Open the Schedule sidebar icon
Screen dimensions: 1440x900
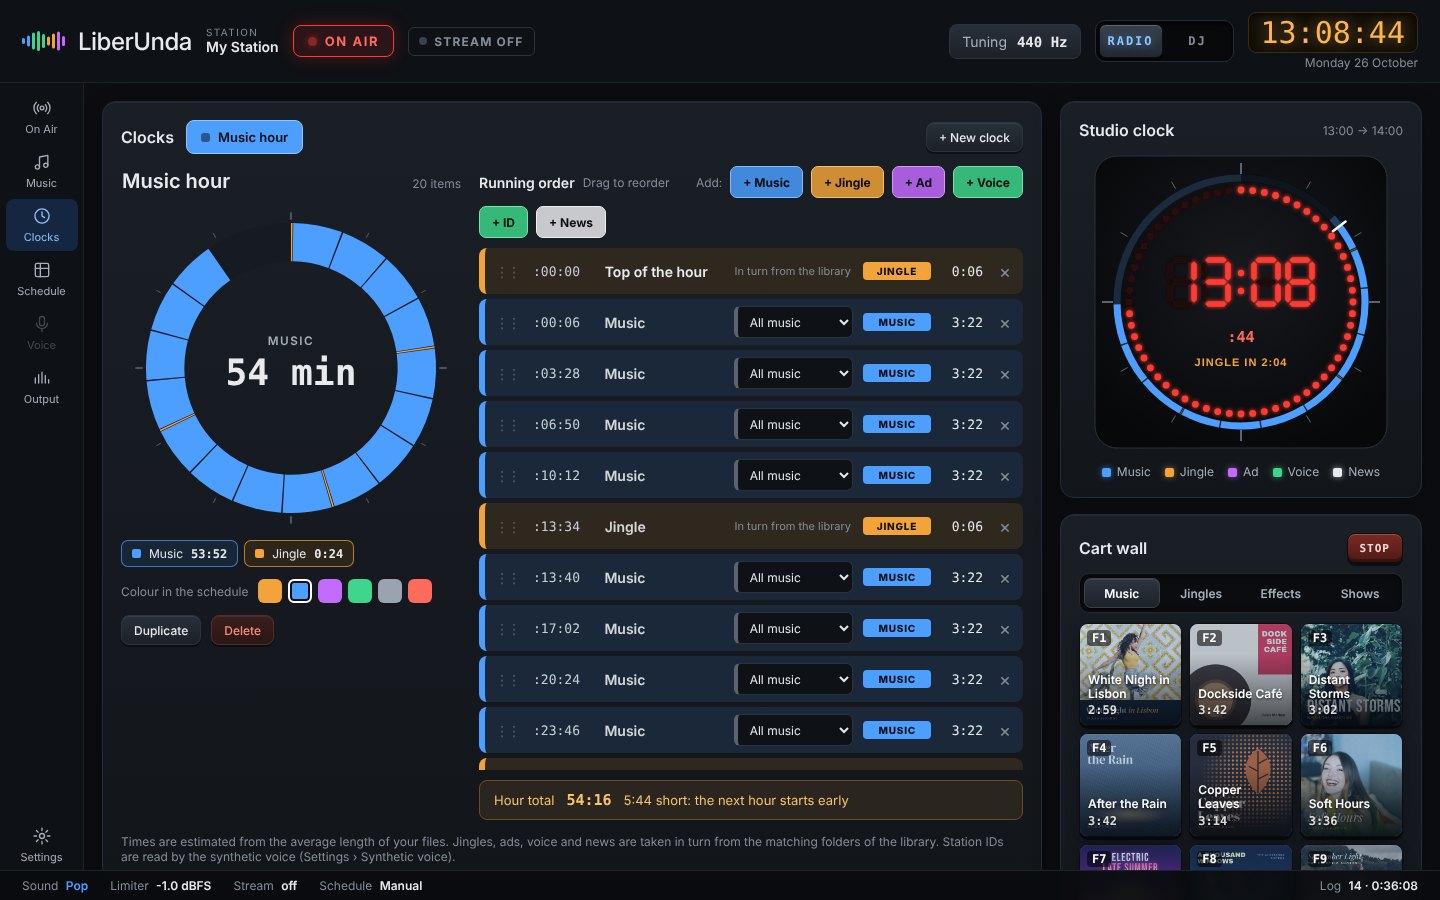41,279
